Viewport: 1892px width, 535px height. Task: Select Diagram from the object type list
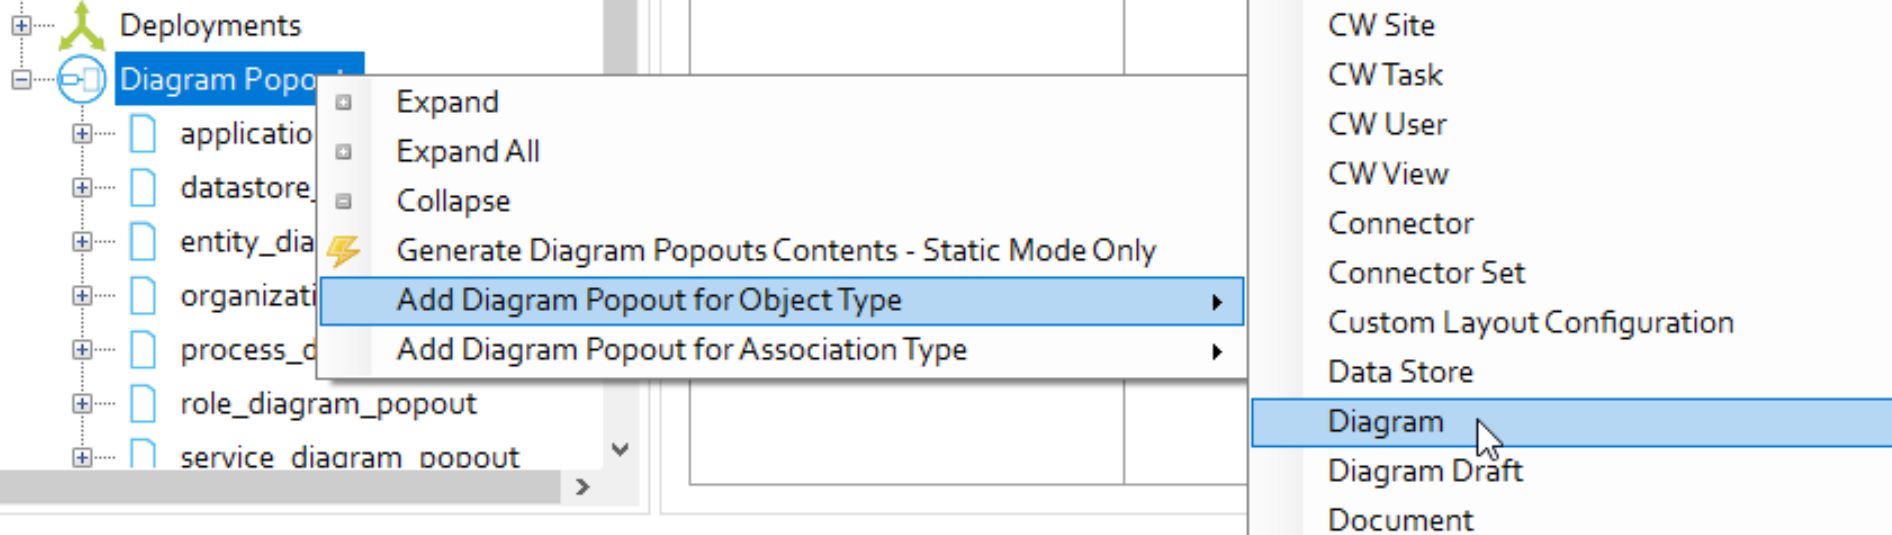[x=1385, y=422]
